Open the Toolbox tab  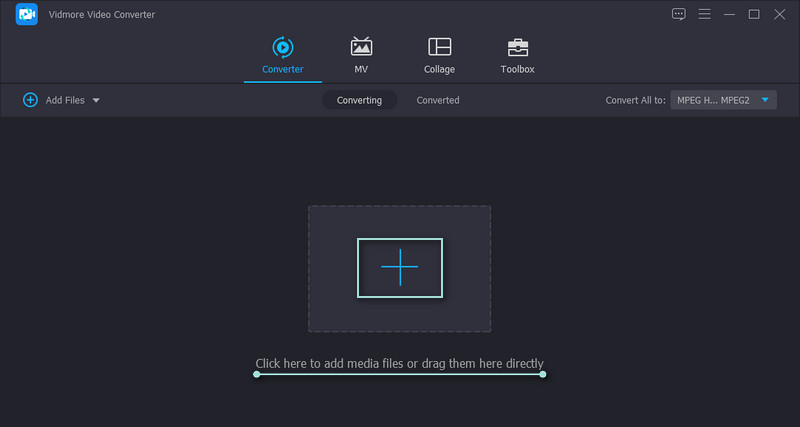tap(517, 55)
